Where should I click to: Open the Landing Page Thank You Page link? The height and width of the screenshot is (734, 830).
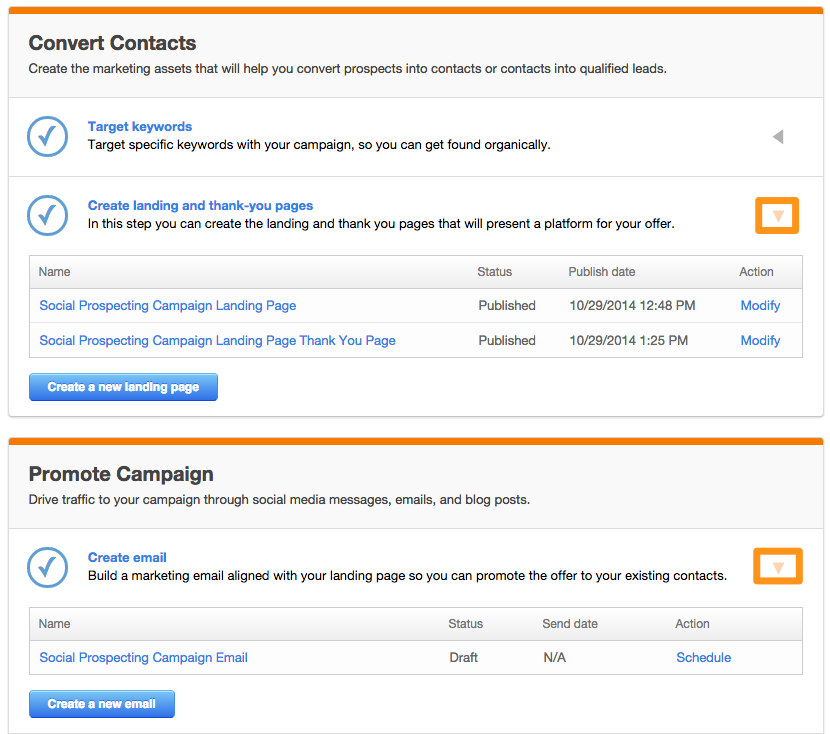(x=217, y=341)
